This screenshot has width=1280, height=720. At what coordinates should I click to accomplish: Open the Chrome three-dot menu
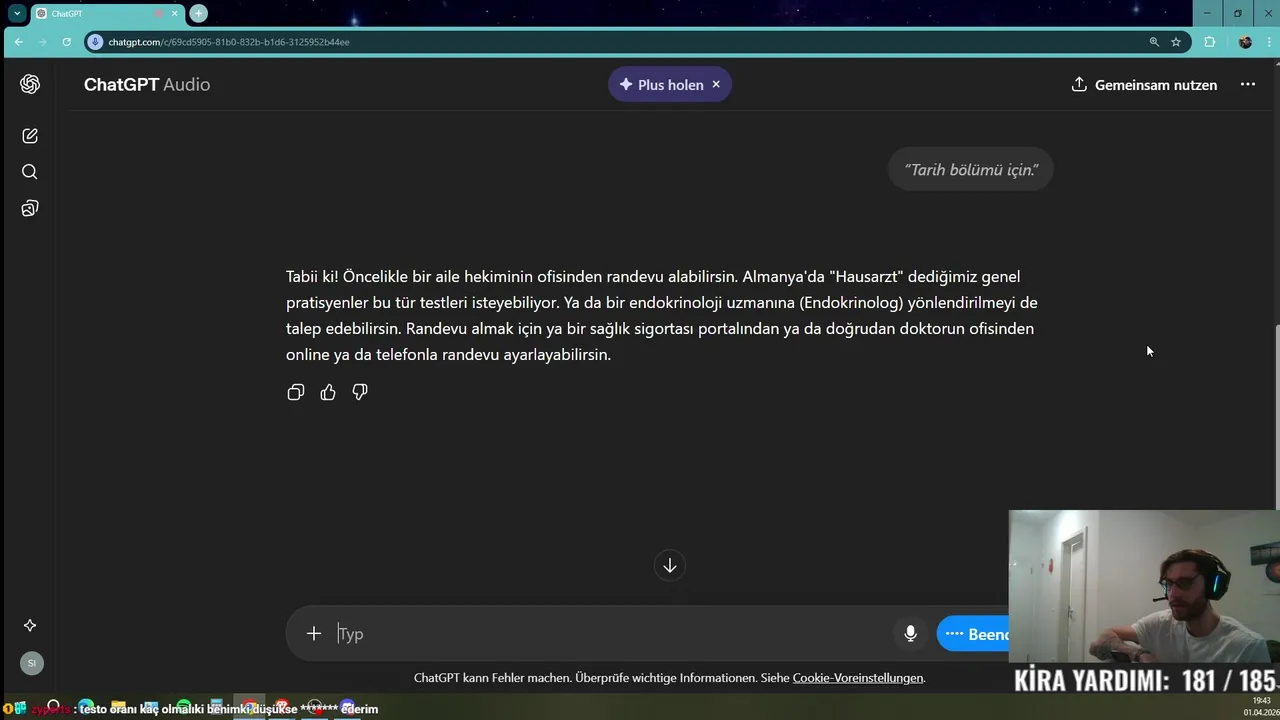click(1269, 42)
